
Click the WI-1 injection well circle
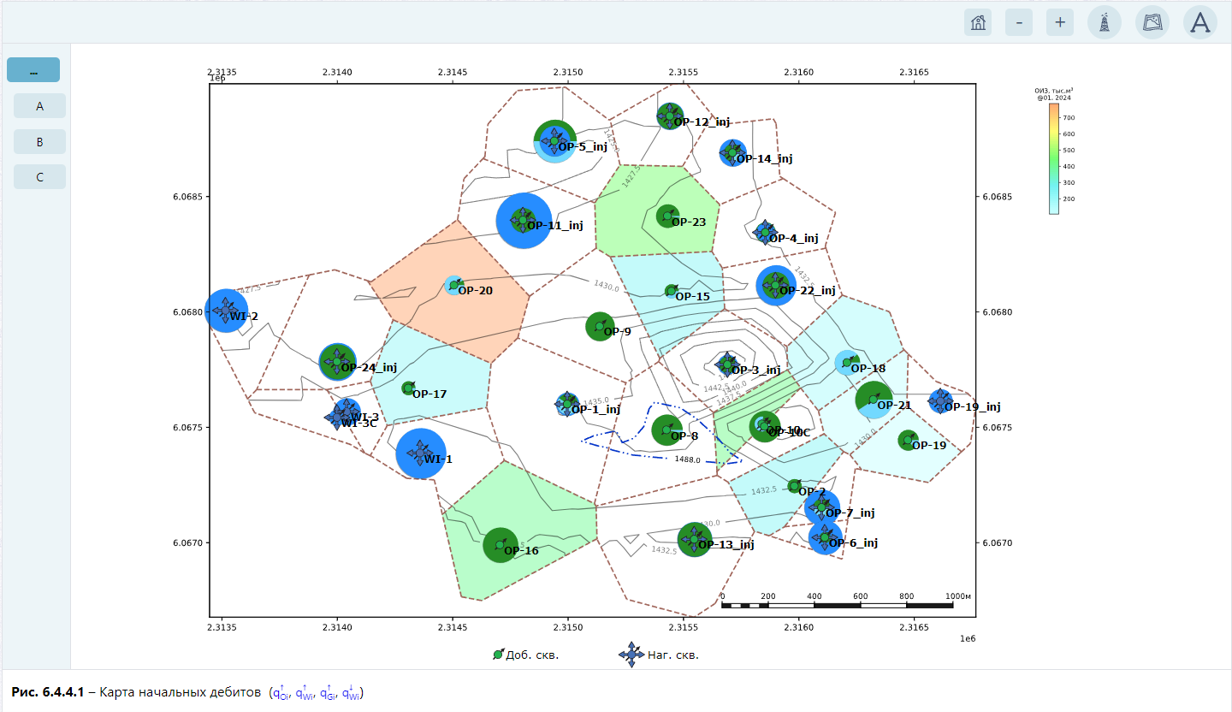pos(421,454)
